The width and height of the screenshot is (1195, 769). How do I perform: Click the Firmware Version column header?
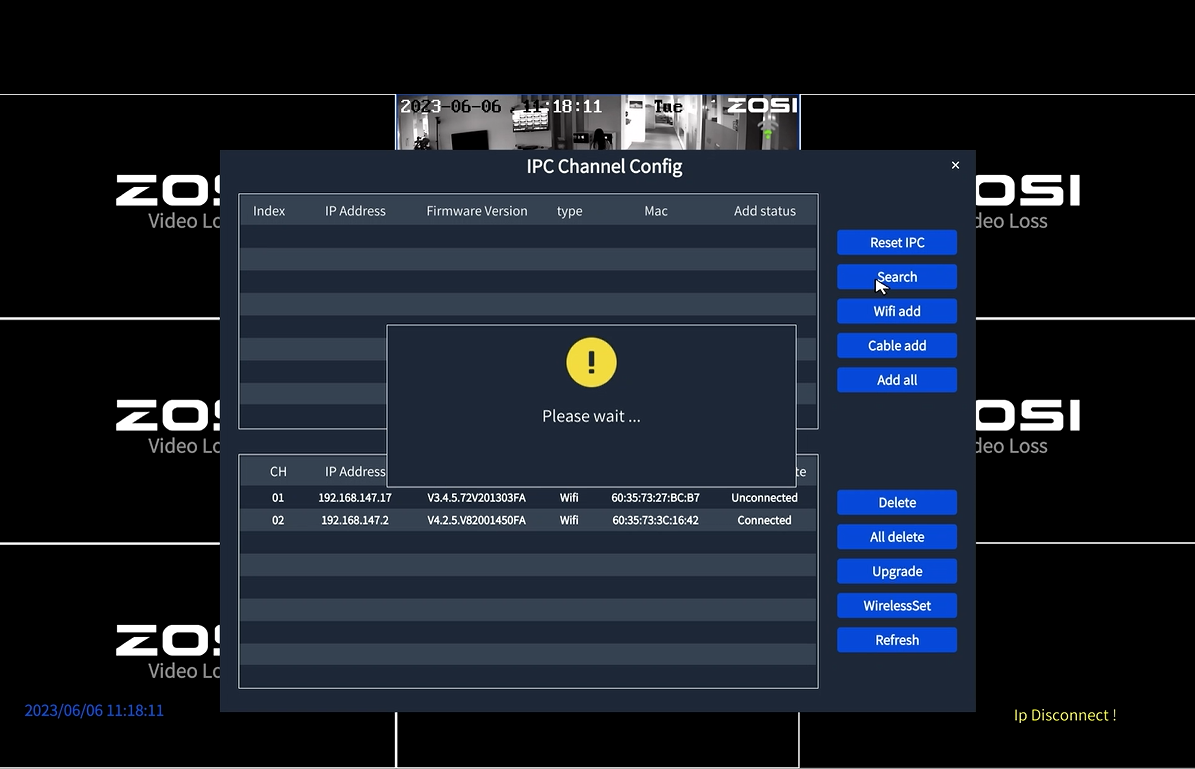477,211
